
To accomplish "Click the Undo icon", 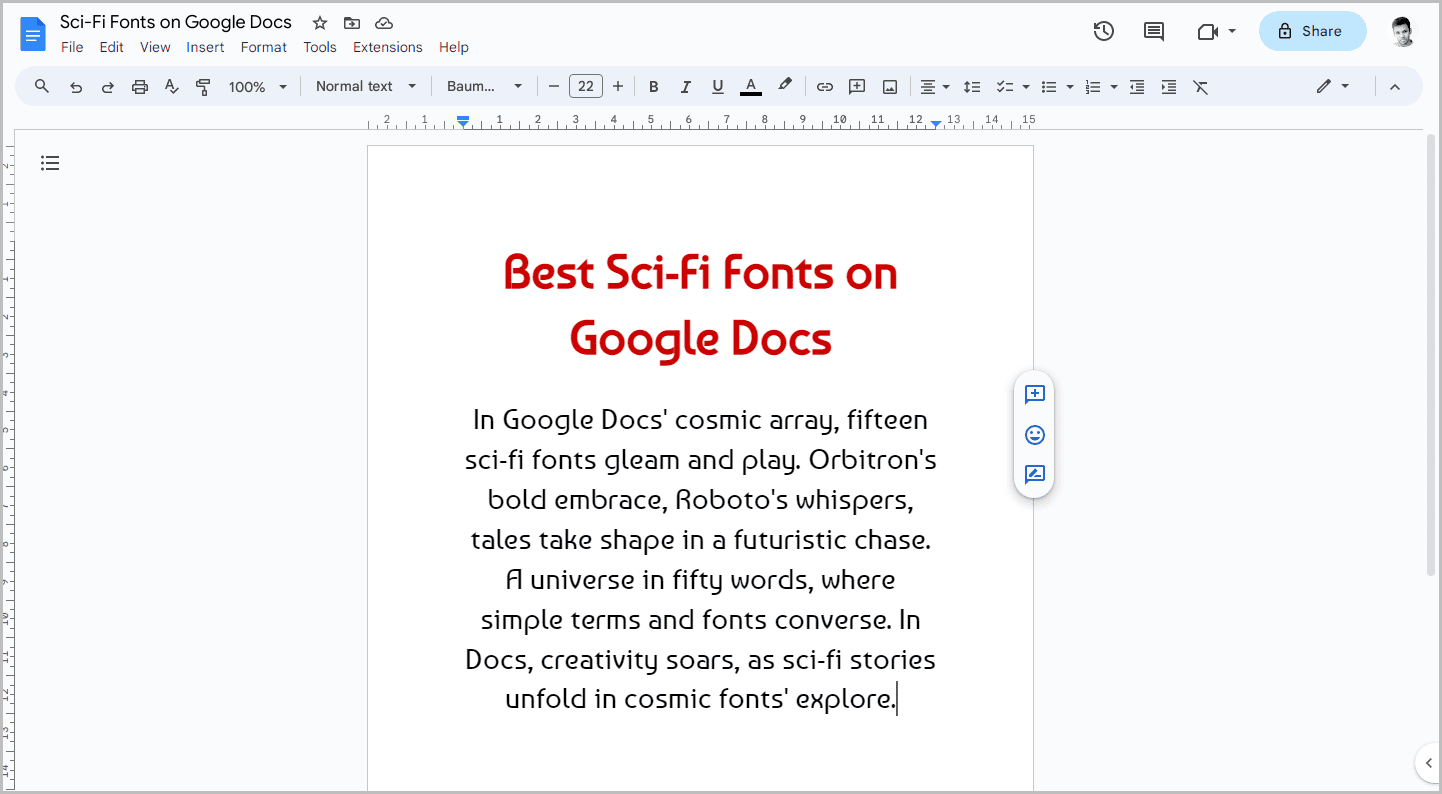I will [76, 86].
